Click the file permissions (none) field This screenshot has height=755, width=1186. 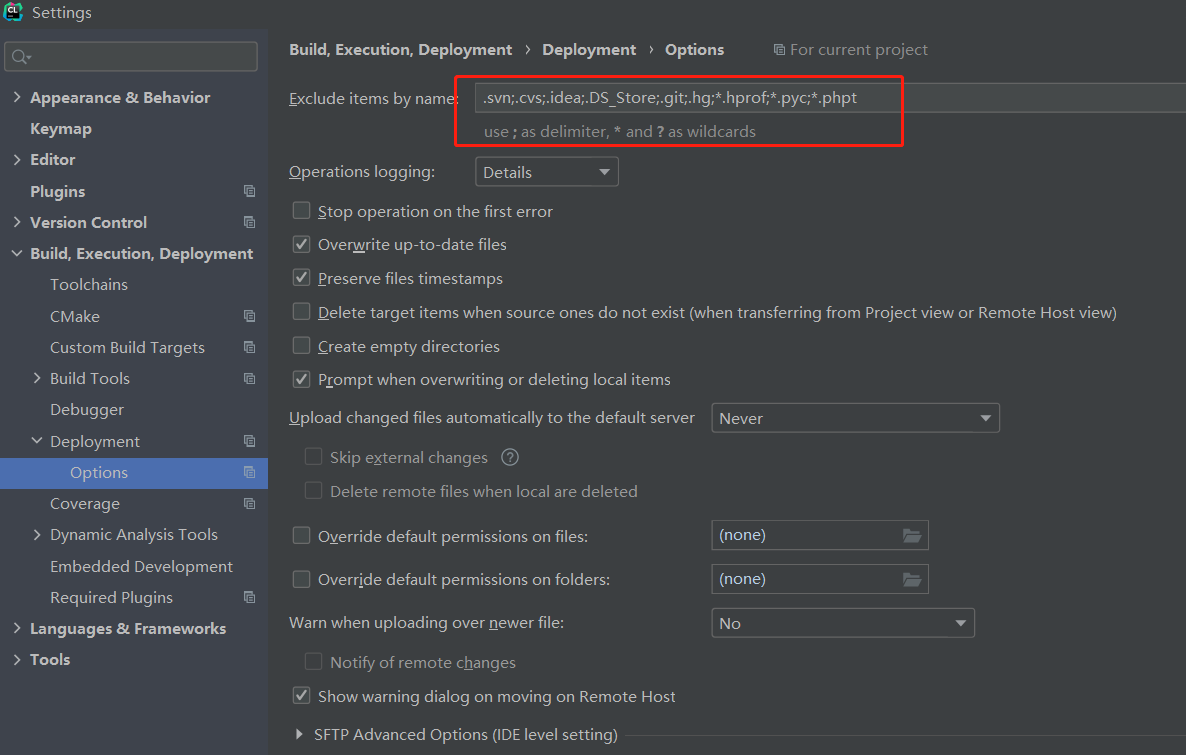pyautogui.click(x=820, y=535)
